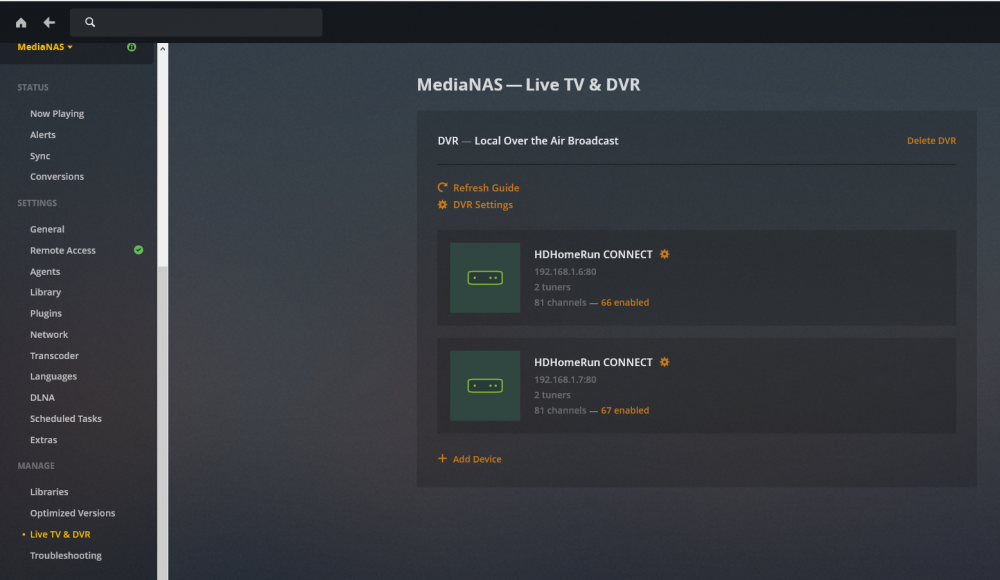Open Plugins settings
The width and height of the screenshot is (1000, 580).
point(46,313)
